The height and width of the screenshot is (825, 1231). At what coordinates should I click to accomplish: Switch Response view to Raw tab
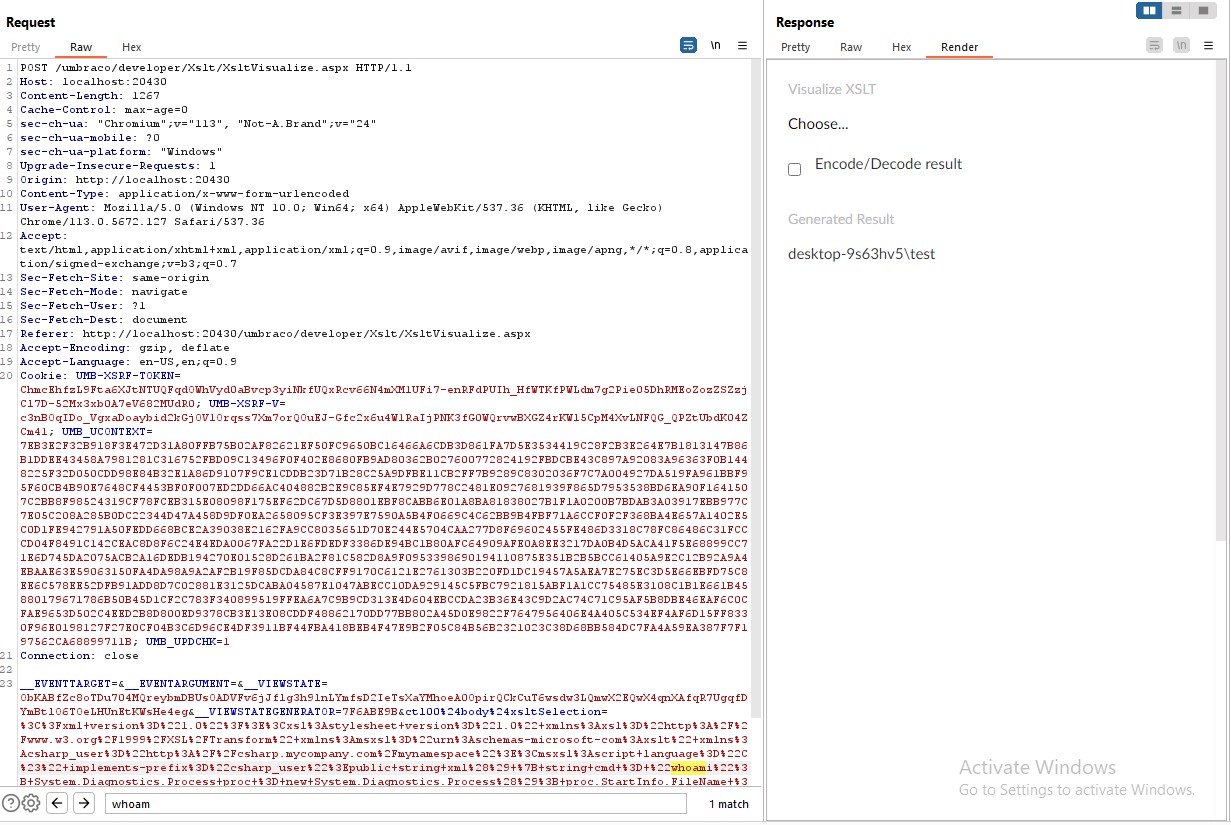click(851, 47)
